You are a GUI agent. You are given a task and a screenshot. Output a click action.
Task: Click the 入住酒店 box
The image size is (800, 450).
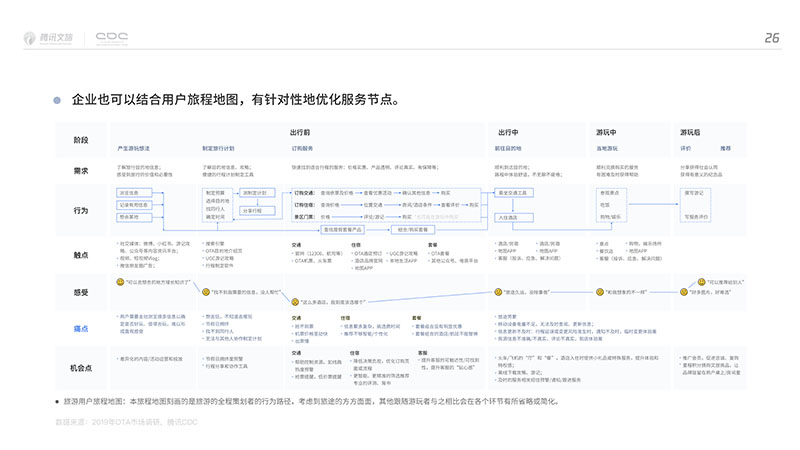click(x=514, y=217)
